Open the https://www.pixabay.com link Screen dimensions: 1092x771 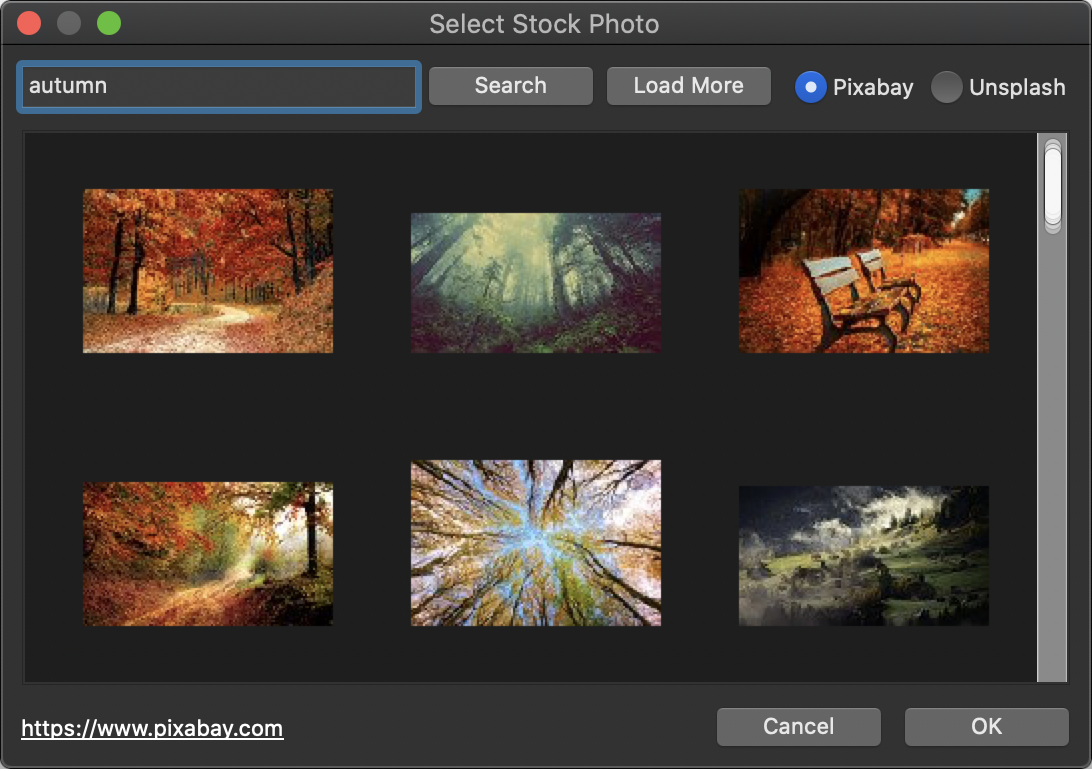coord(152,729)
